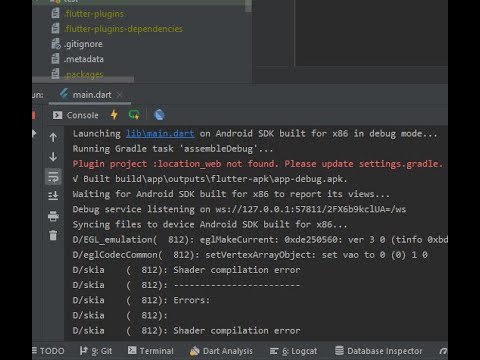Click the Up the Stack Trace arrow
The height and width of the screenshot is (360, 480).
coord(53,137)
